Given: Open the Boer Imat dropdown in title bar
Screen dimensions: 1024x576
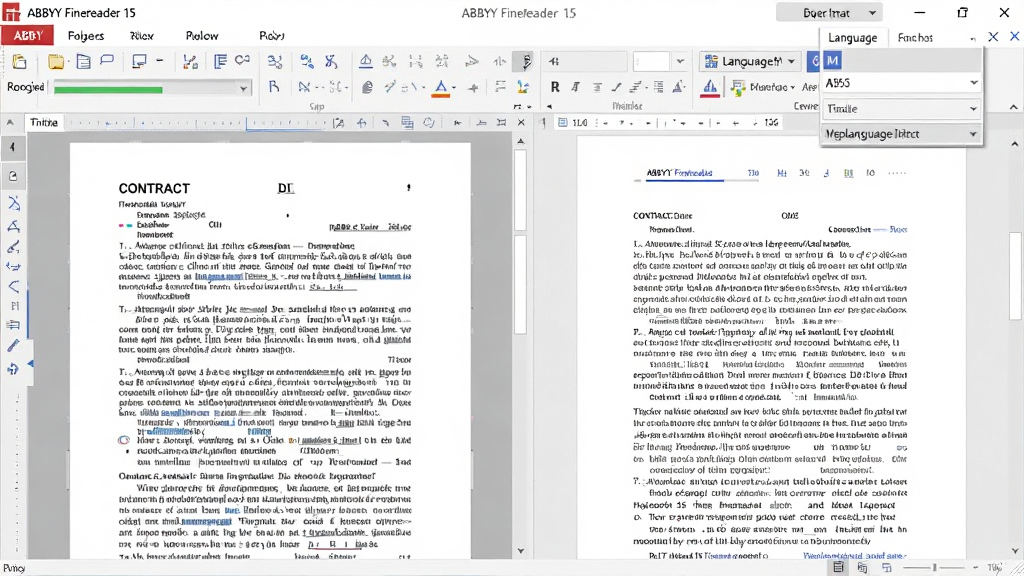Looking at the screenshot, I should [x=829, y=12].
